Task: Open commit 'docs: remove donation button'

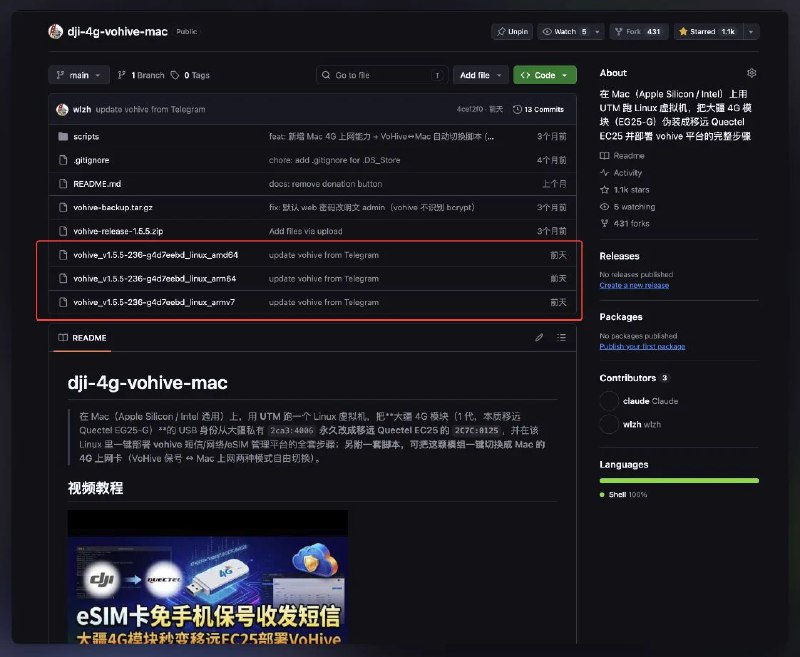Action: point(326,184)
